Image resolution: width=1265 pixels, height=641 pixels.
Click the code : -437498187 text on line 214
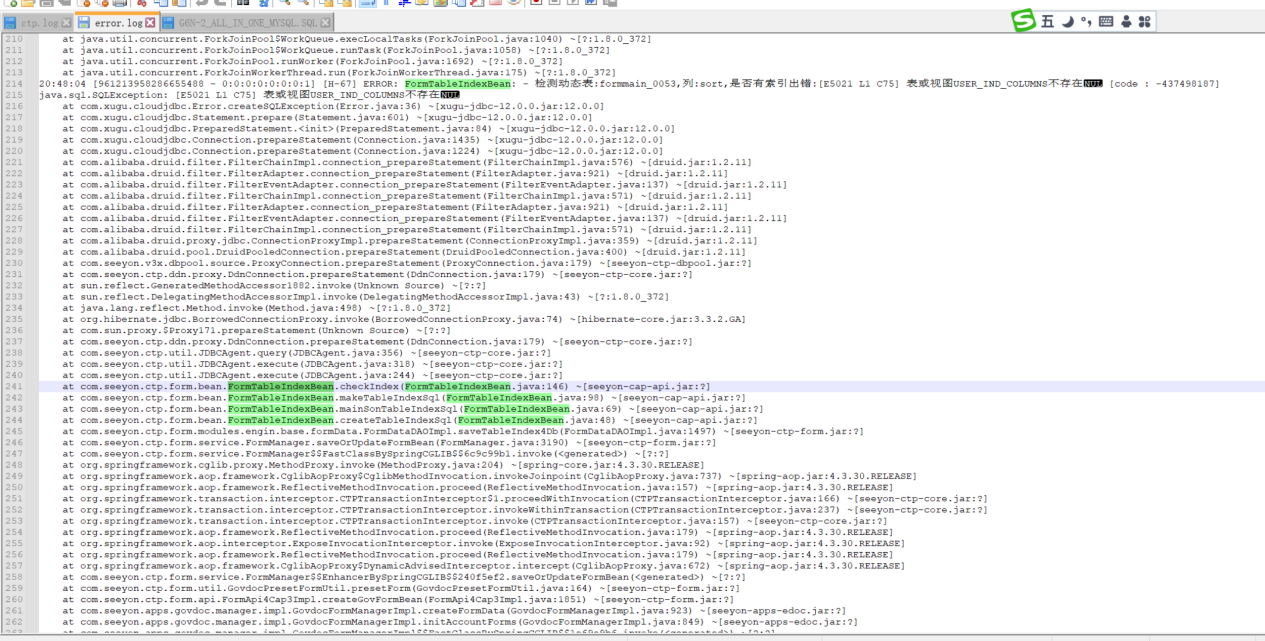tap(1163, 84)
